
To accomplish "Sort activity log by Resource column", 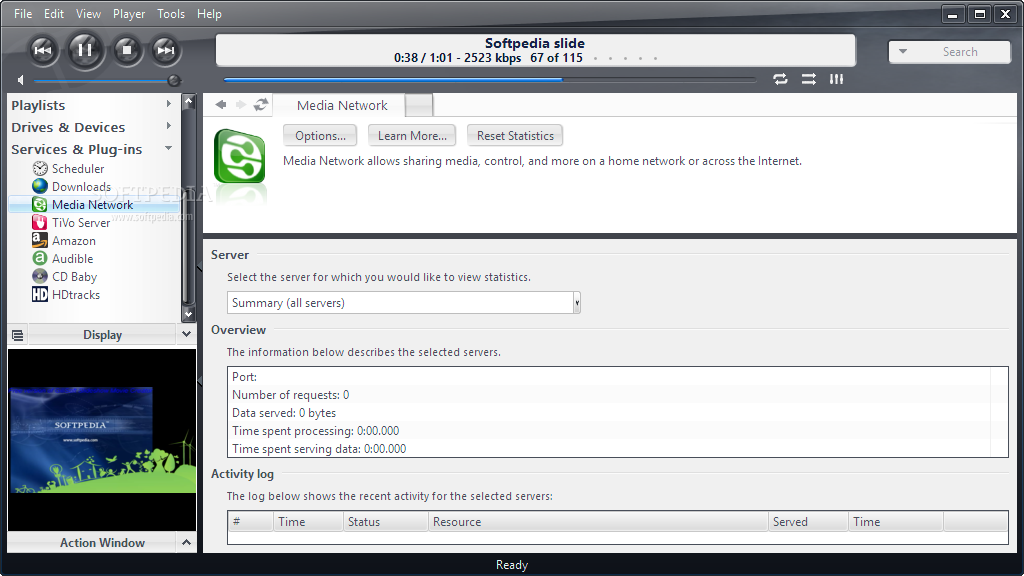I will point(598,522).
